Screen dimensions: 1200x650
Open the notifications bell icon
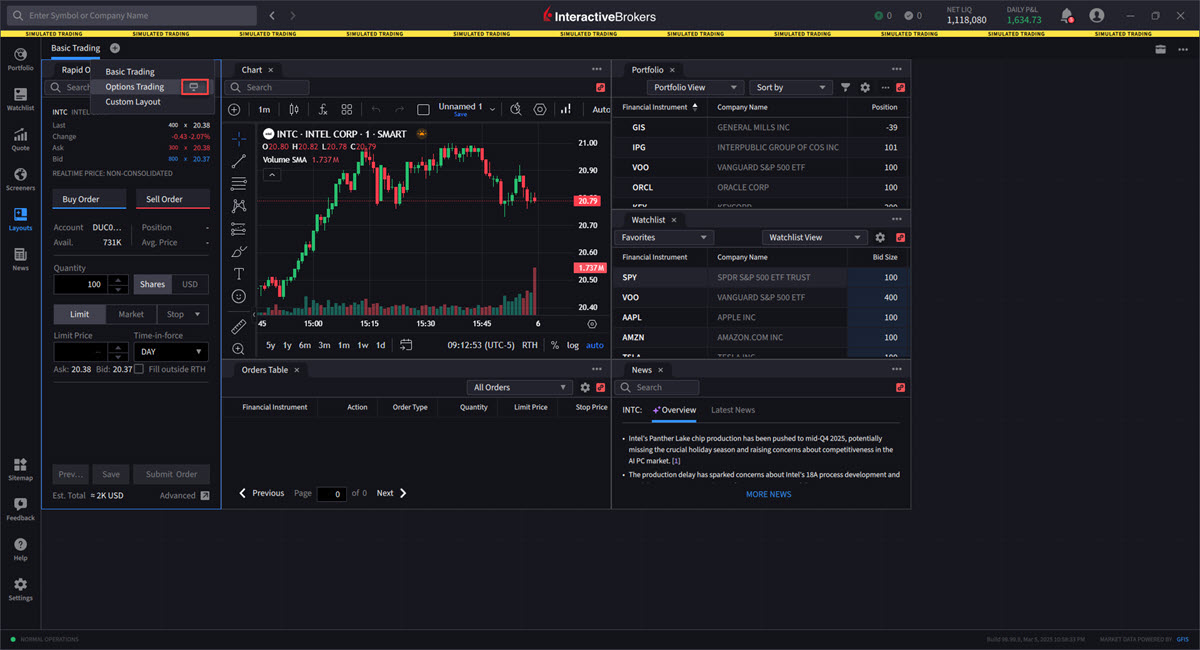tap(1066, 15)
